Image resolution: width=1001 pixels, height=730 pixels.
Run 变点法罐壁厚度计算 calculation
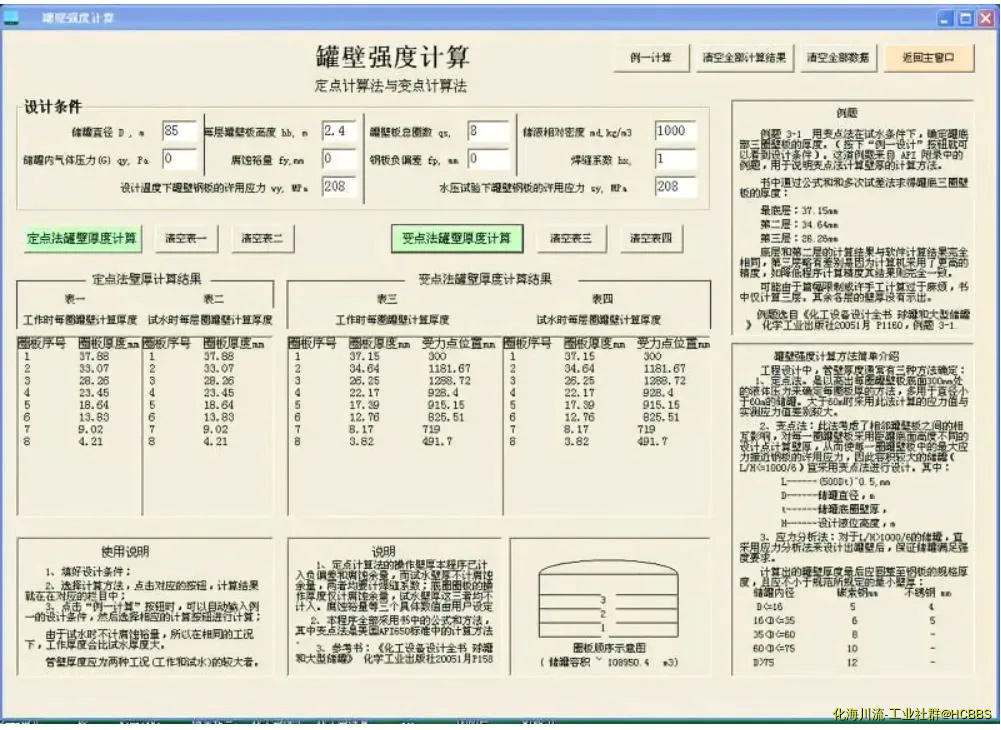point(456,239)
